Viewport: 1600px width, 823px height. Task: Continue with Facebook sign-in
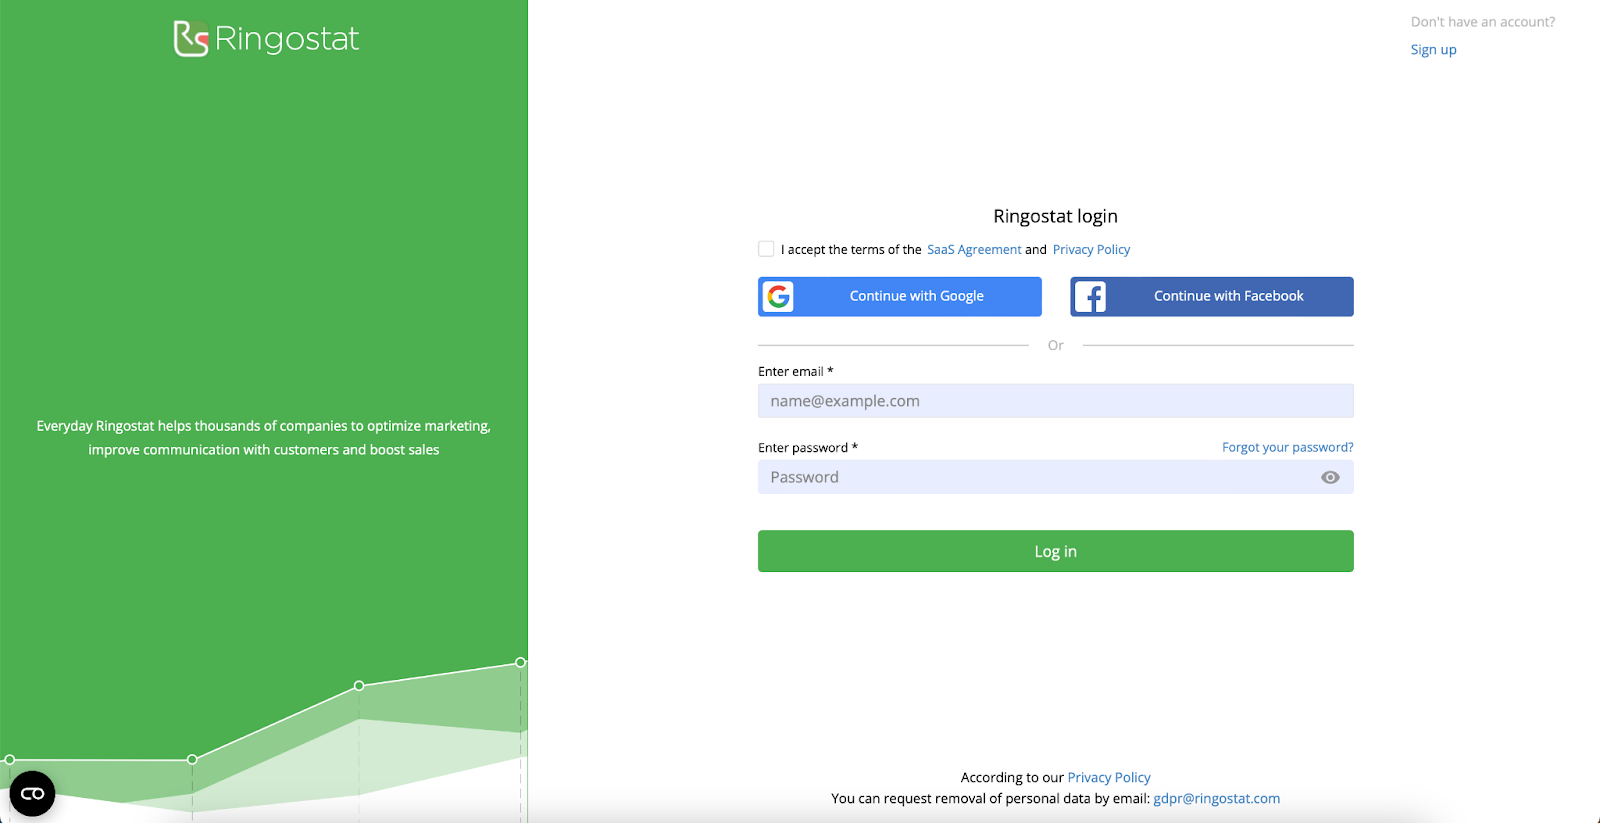tap(1212, 297)
